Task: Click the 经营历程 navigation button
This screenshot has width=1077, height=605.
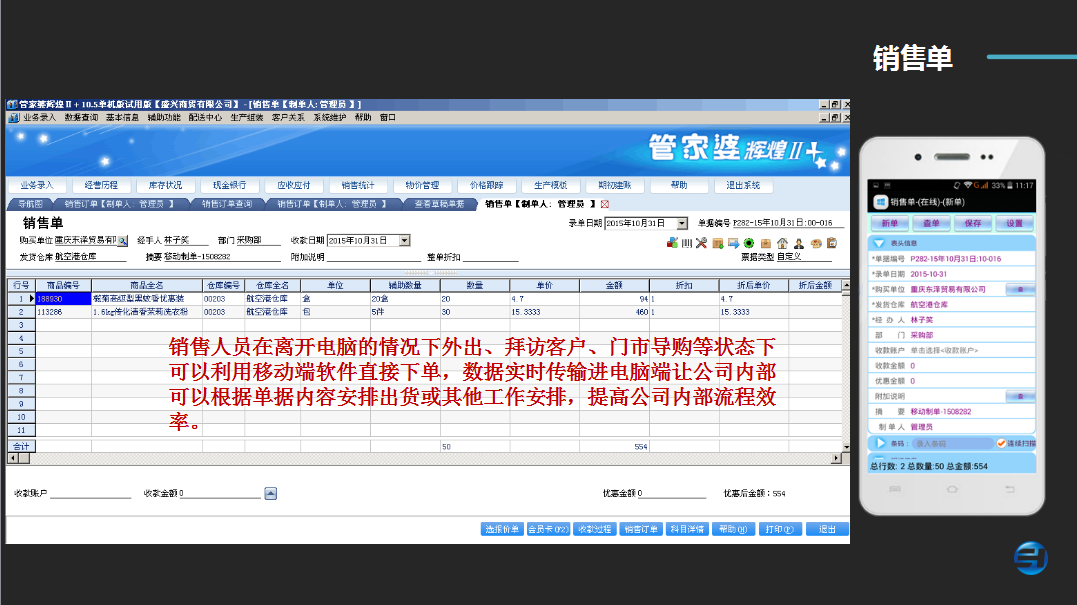Action: (x=101, y=185)
